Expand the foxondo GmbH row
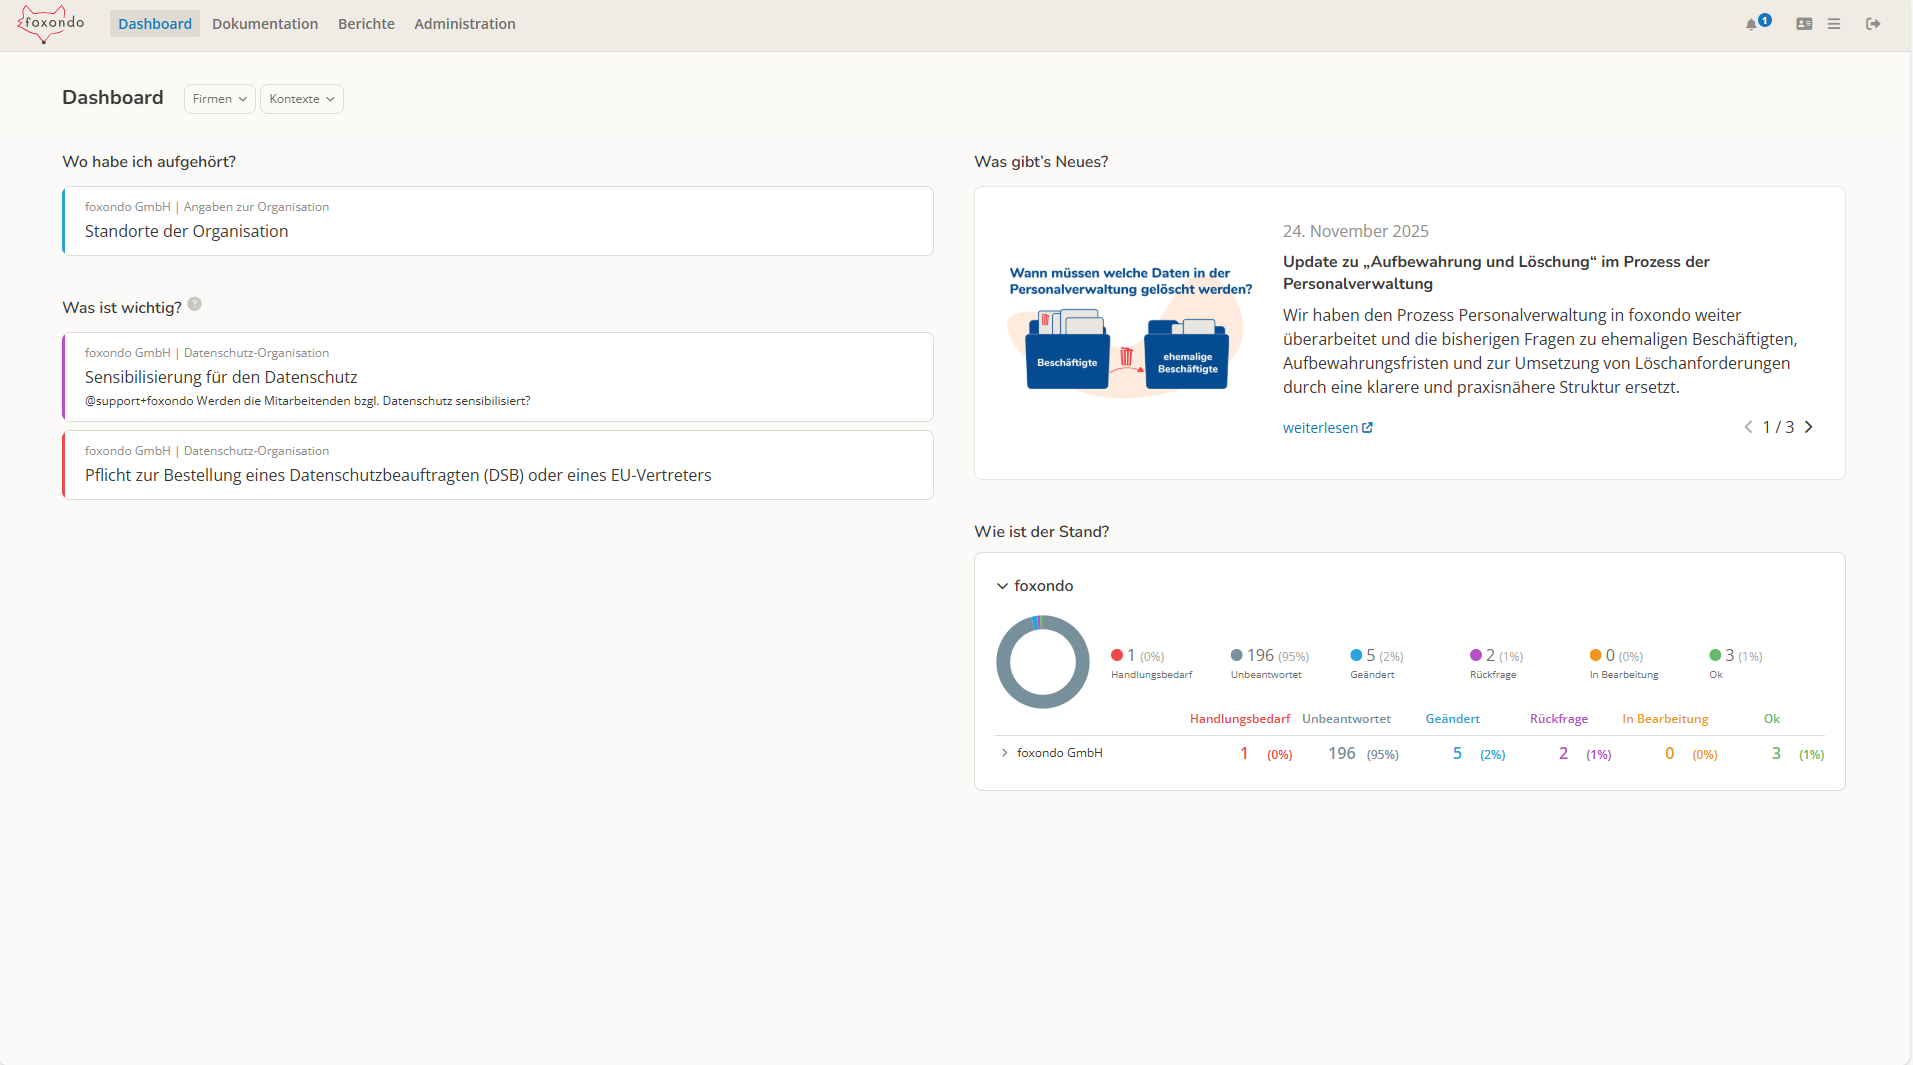 point(1004,753)
